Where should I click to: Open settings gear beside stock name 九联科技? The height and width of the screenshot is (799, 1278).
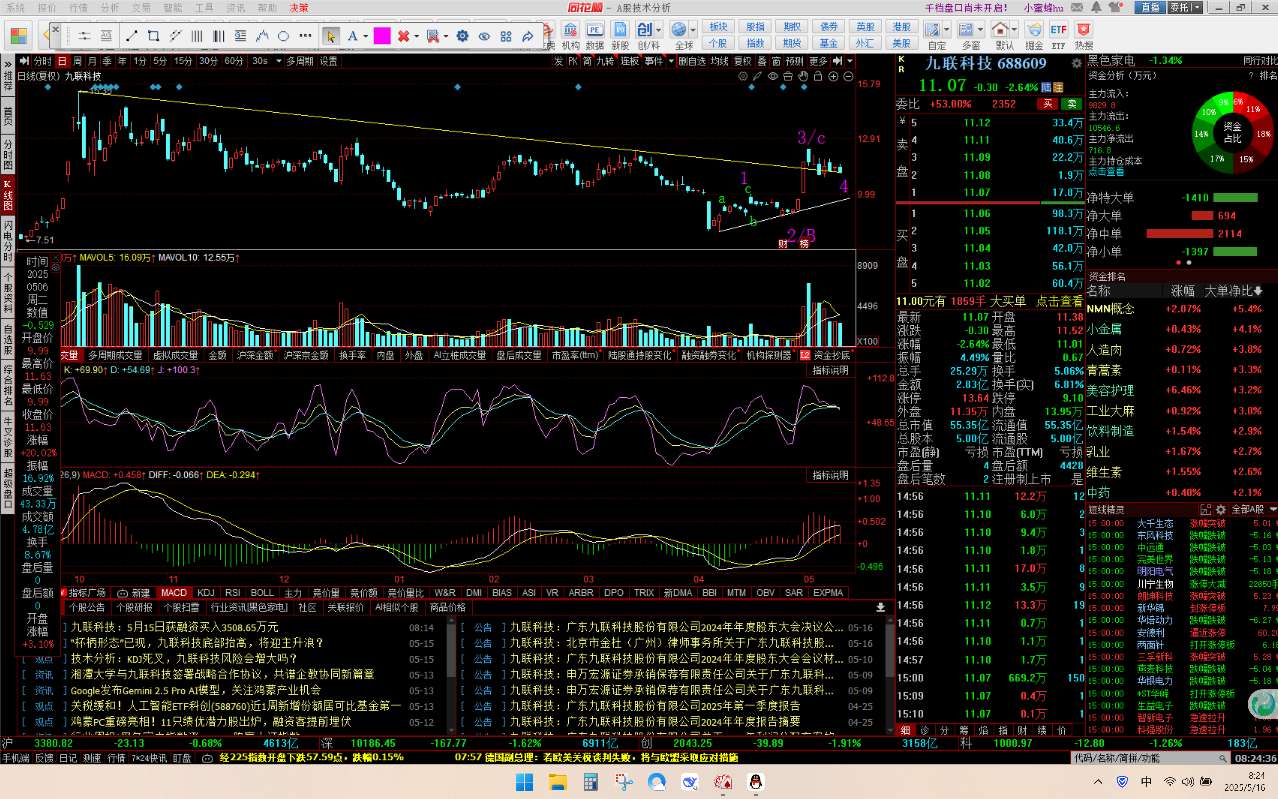(x=1077, y=62)
